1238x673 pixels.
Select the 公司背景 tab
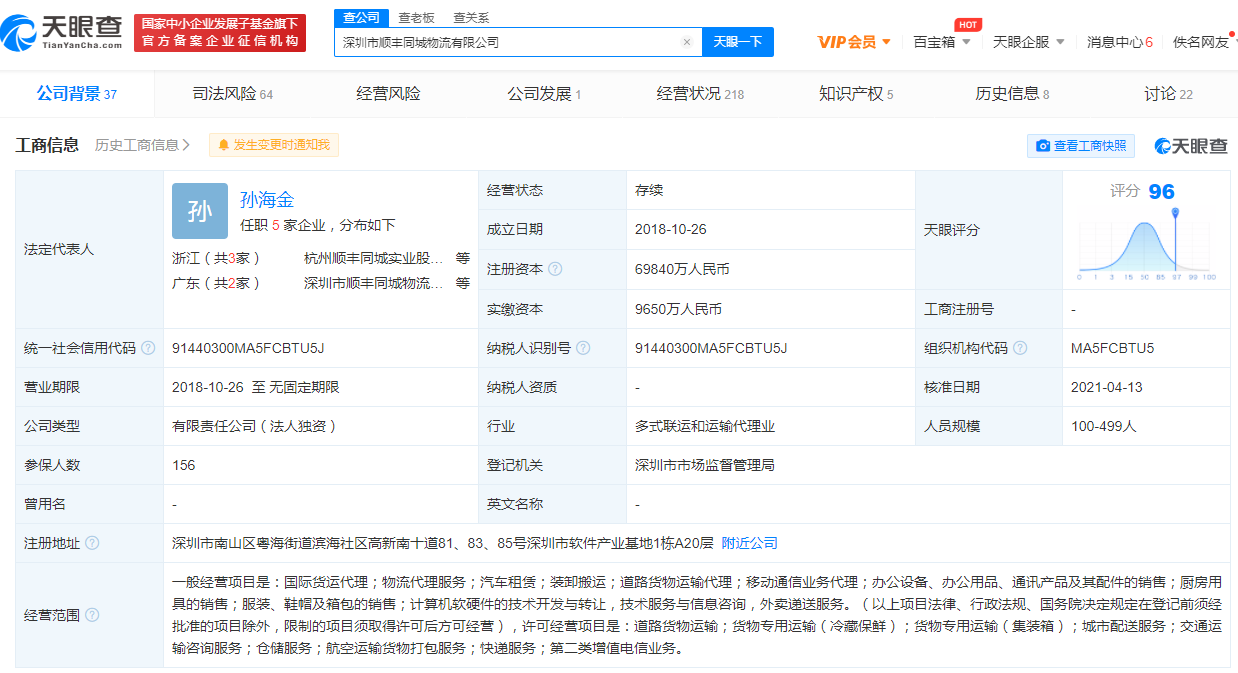point(77,94)
